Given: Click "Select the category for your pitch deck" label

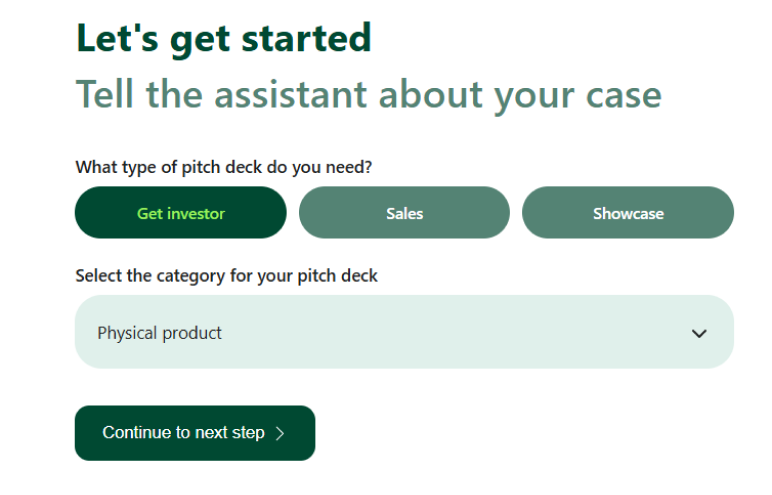Looking at the screenshot, I should [x=226, y=276].
